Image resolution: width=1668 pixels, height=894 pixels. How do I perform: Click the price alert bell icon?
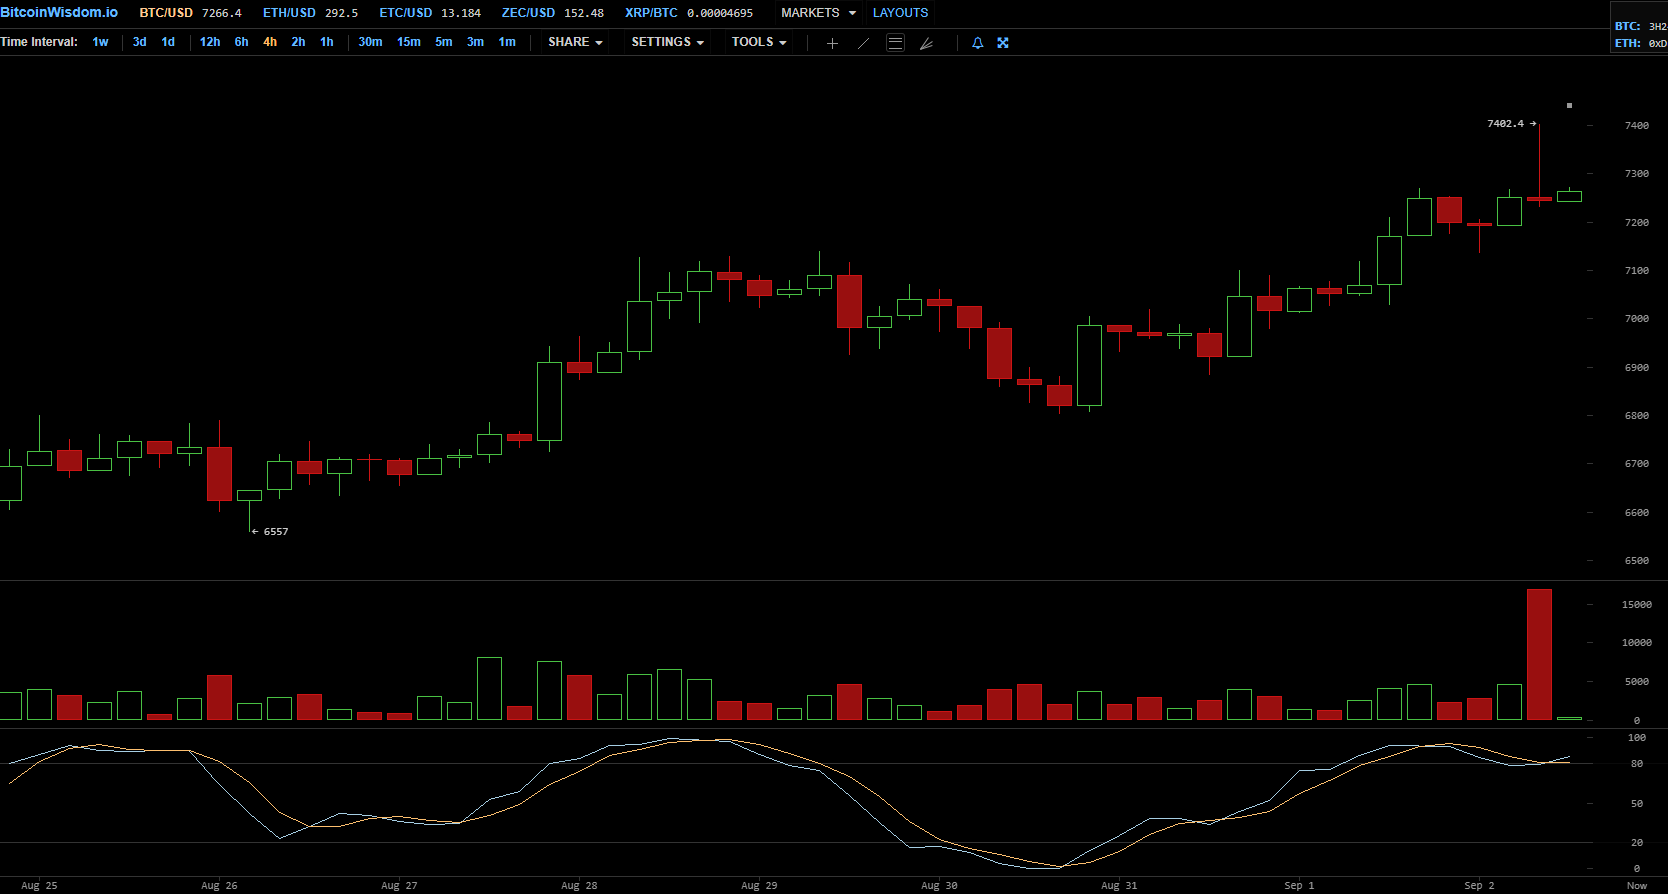pos(977,43)
